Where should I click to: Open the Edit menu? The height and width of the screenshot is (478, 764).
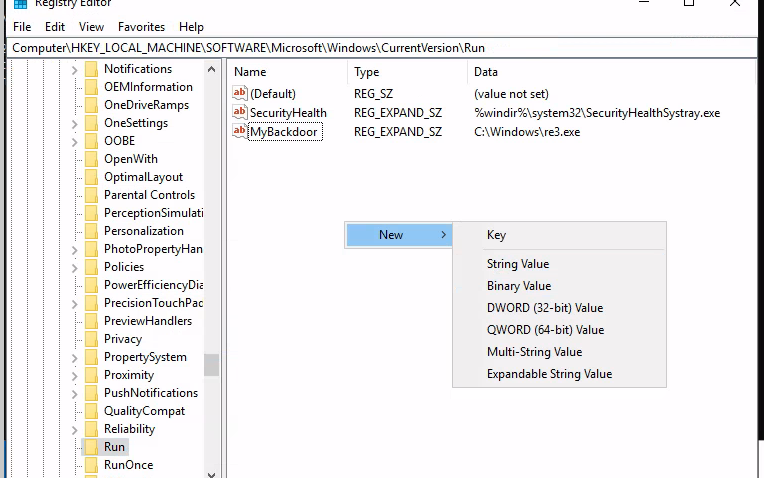(x=55, y=27)
